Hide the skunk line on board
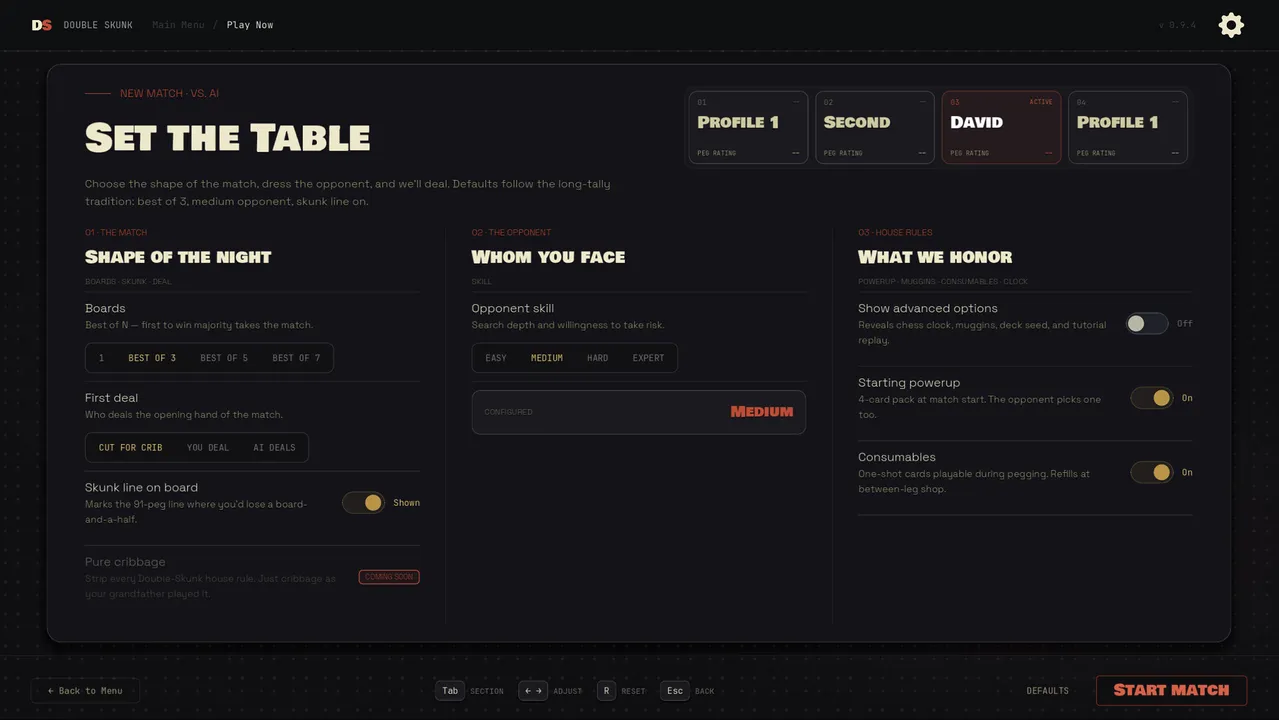Image resolution: width=1279 pixels, height=720 pixels. [x=363, y=503]
